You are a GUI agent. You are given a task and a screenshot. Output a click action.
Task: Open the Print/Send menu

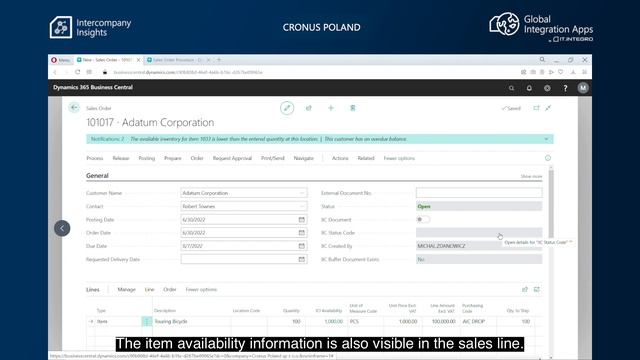pyautogui.click(x=273, y=158)
